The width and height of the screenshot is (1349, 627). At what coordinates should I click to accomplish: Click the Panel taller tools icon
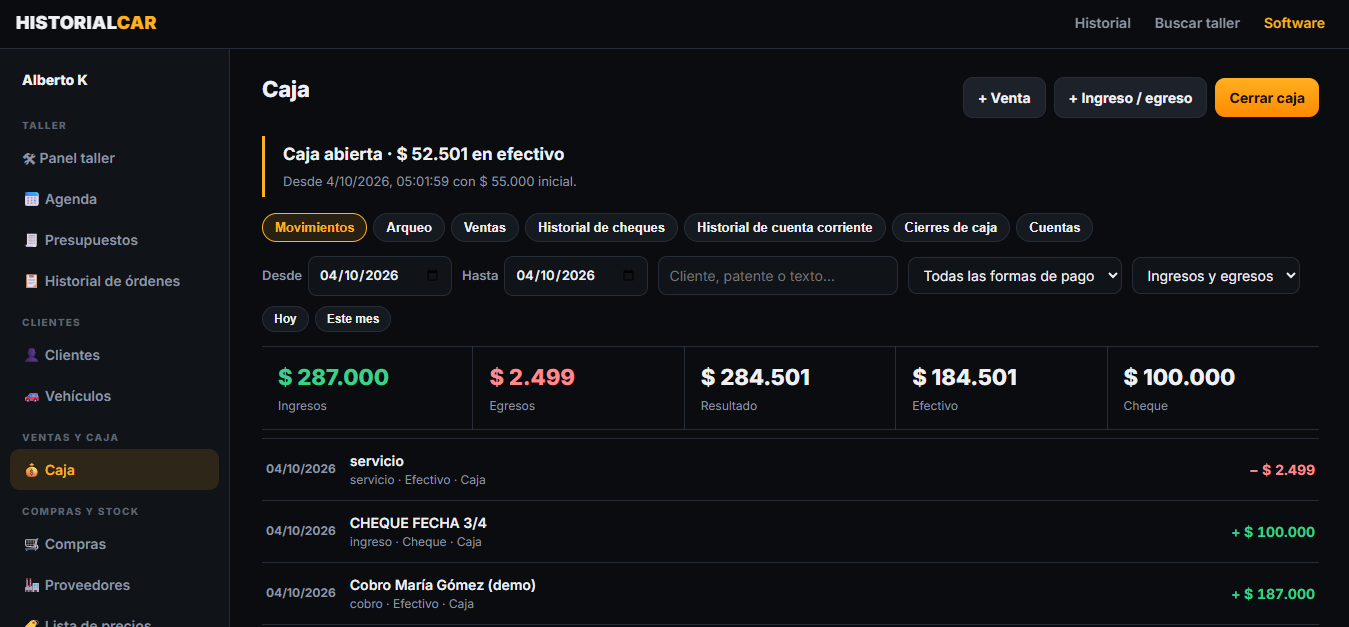click(29, 158)
